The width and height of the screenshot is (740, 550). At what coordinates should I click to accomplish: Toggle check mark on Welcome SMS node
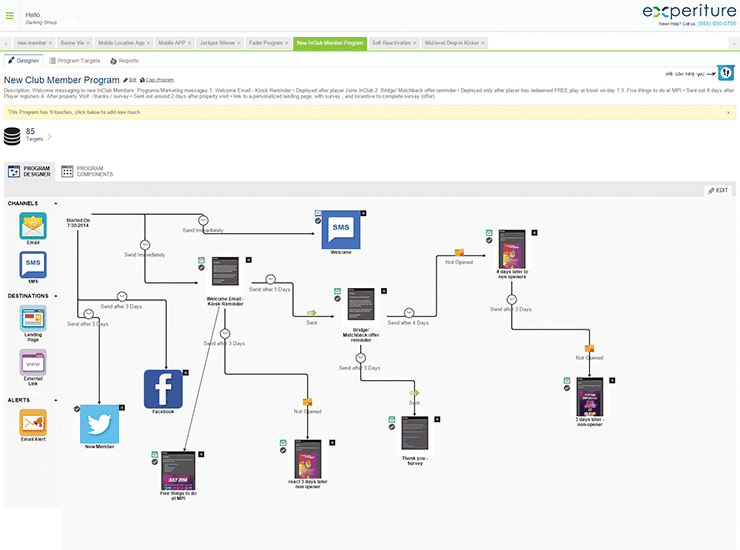(x=318, y=220)
